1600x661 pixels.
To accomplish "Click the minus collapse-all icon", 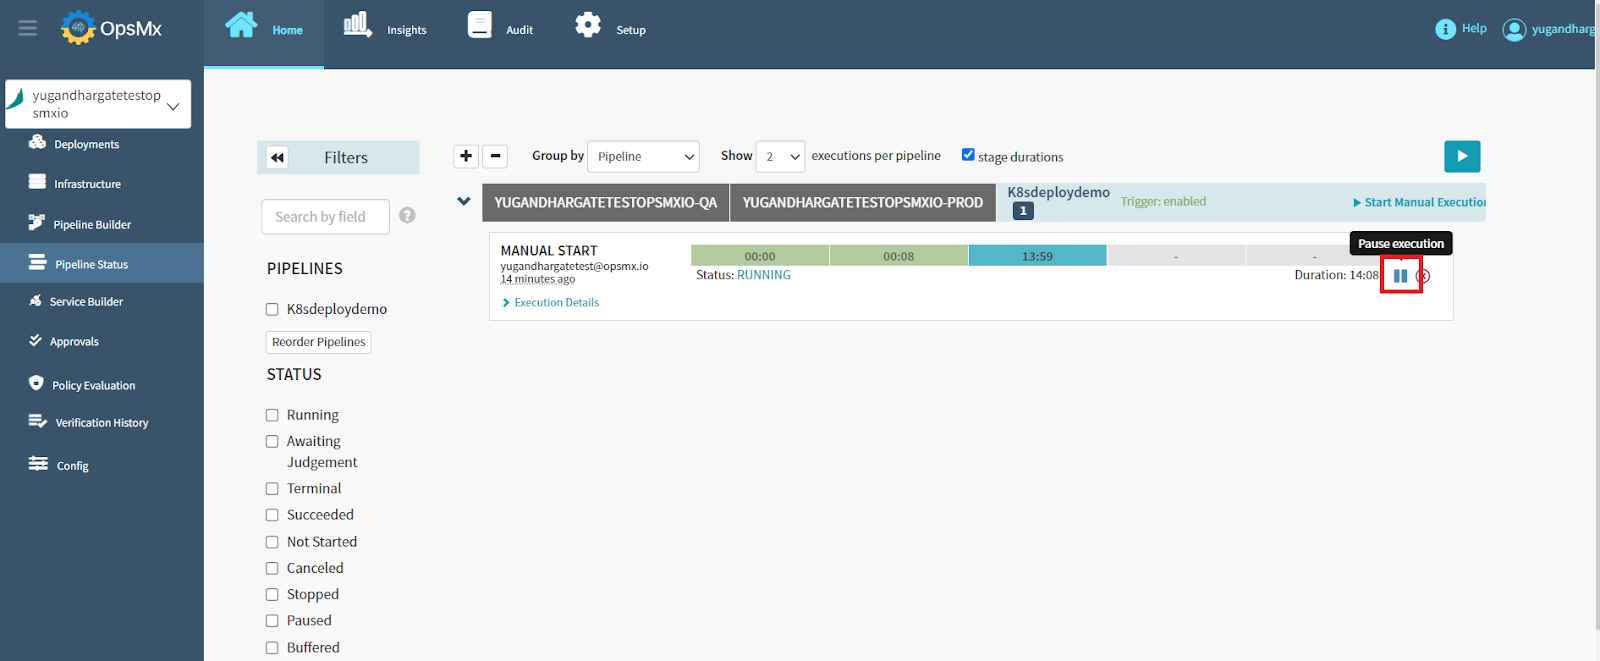I will 495,156.
